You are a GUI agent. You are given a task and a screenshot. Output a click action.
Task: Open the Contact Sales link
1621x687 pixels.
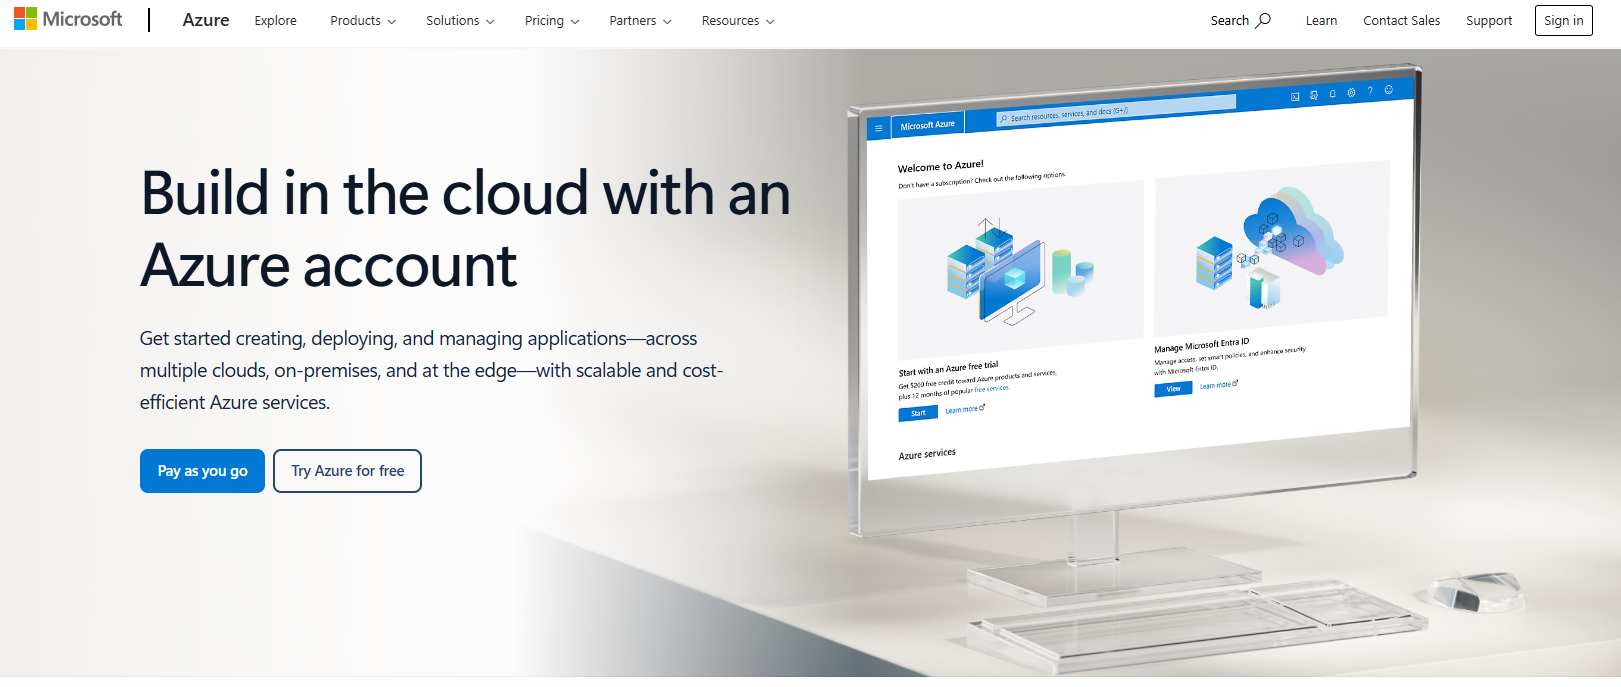(1401, 21)
